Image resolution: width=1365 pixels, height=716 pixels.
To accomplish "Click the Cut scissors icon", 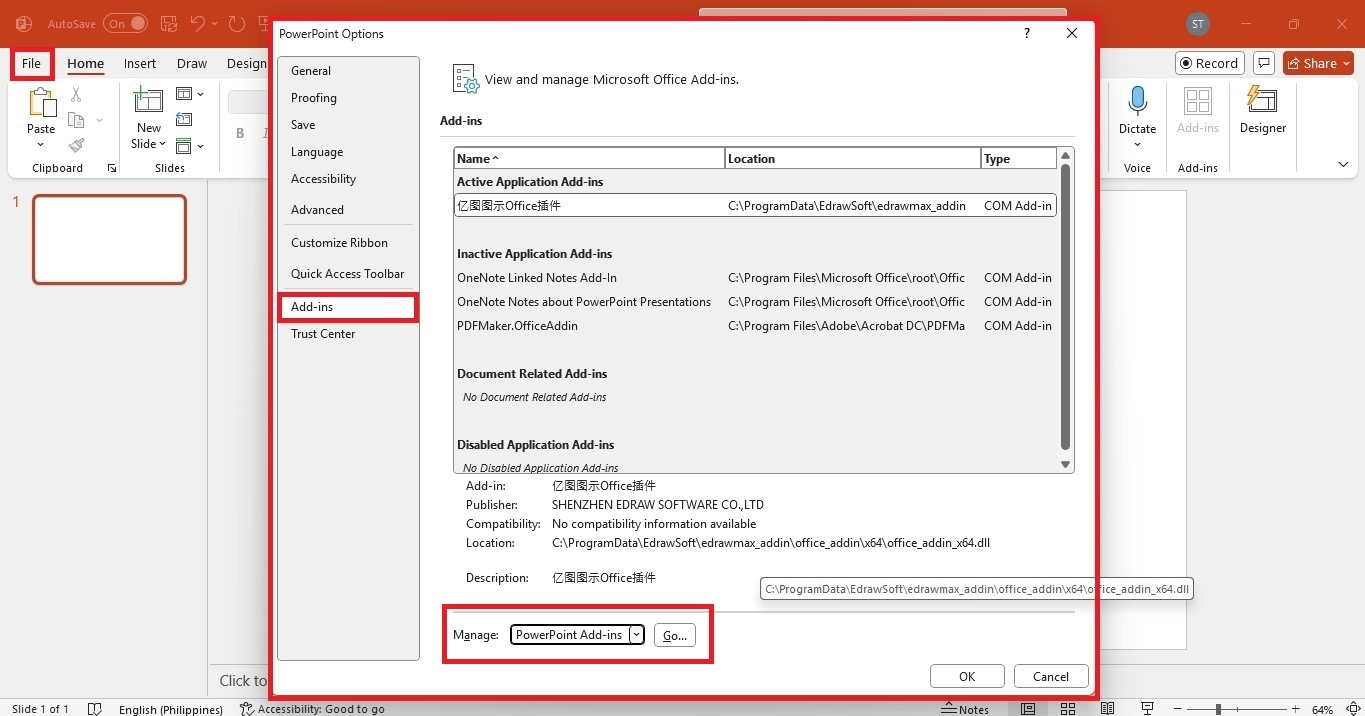I will coord(76,95).
